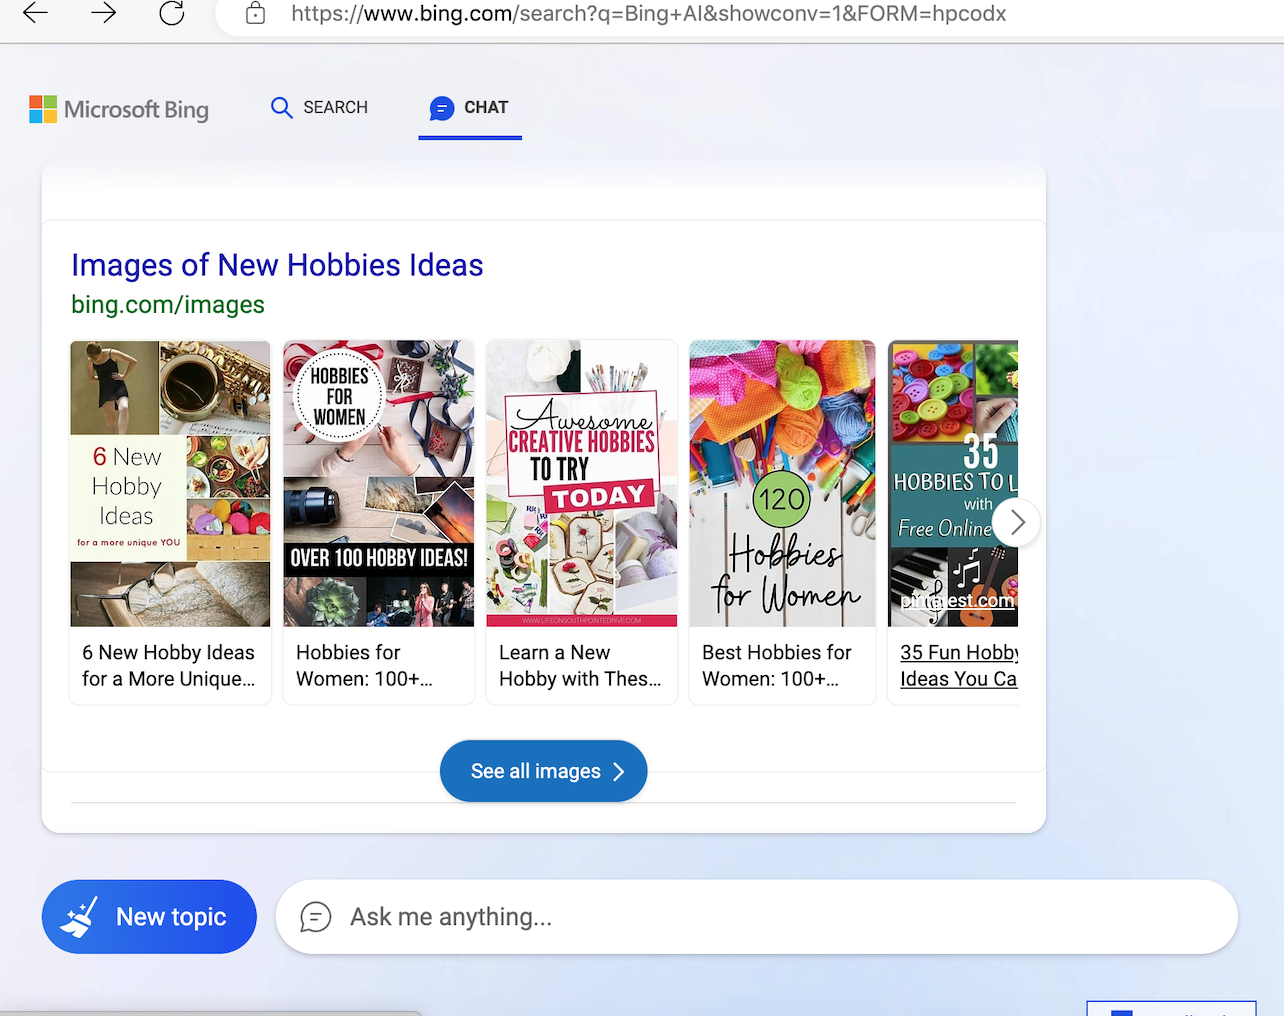
Task: Open the Over 100 Hobby Ideas image
Action: pos(378,484)
